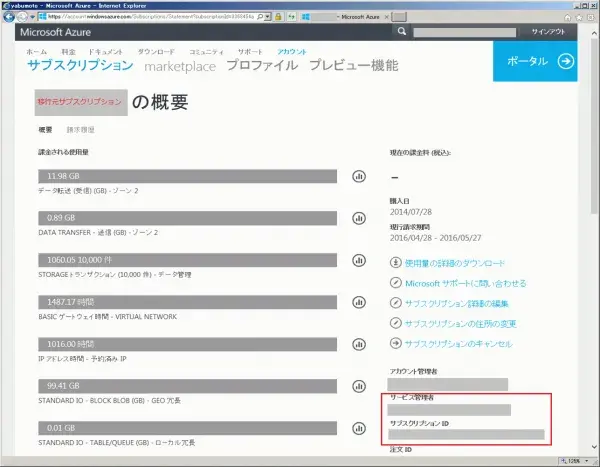
Task: Click the 2014/07/28 purchase date text
Action: coord(411,212)
